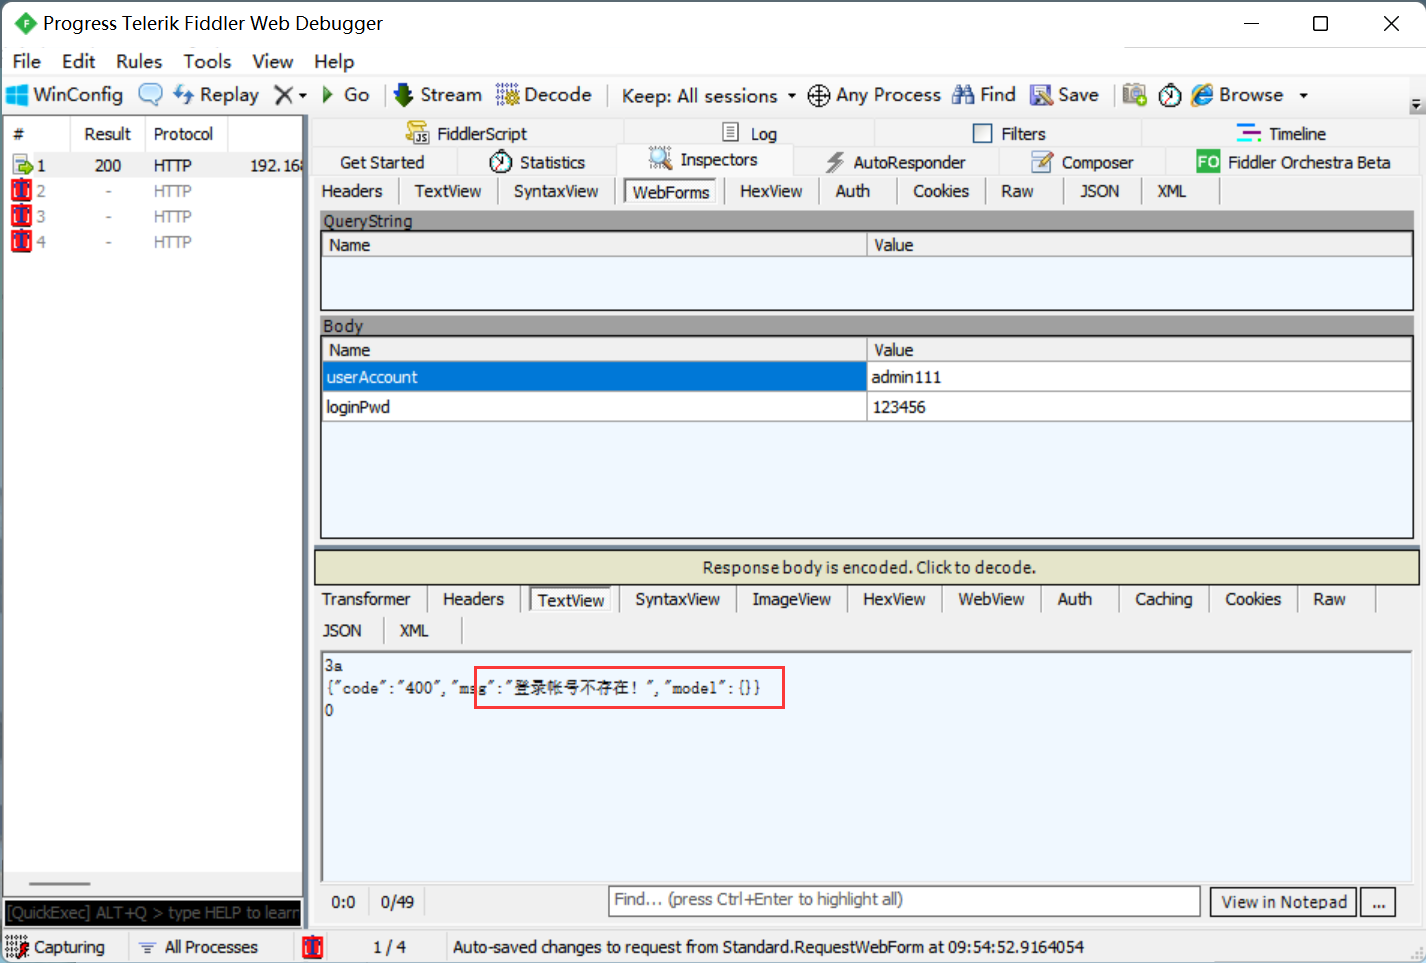Click the Remove sessions X icon
The height and width of the screenshot is (963, 1426).
tap(284, 95)
